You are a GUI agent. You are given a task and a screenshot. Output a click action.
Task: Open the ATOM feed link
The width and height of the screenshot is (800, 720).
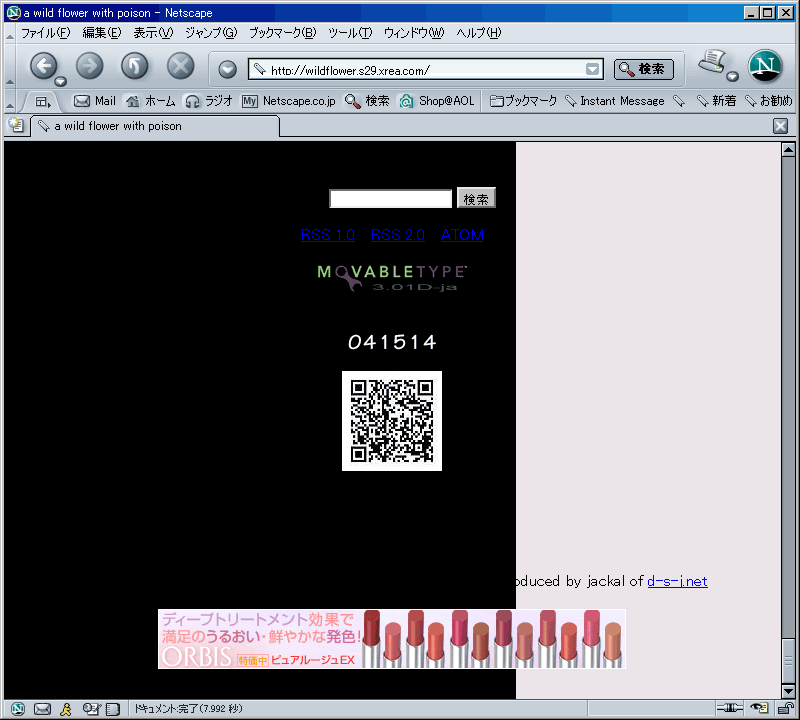coord(462,235)
